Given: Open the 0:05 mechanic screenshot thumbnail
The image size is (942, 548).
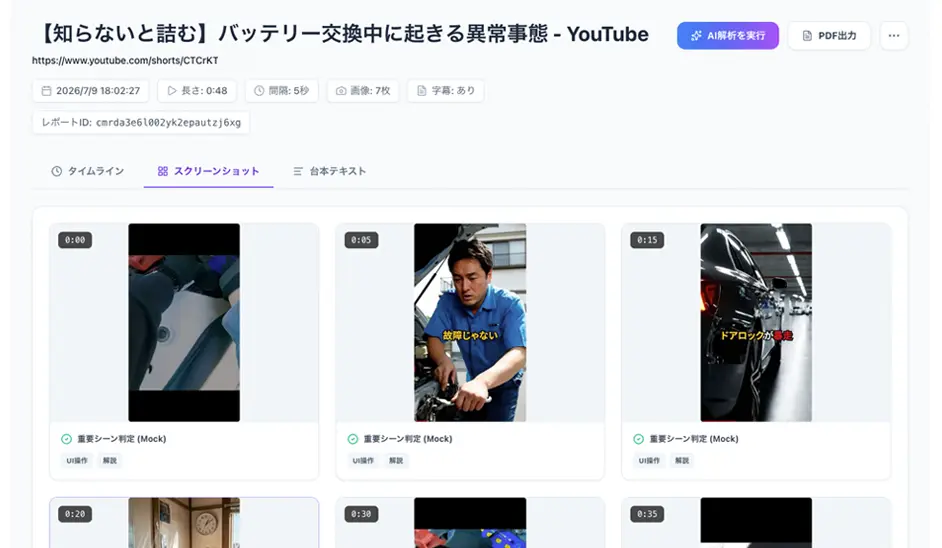Looking at the screenshot, I should pos(470,323).
